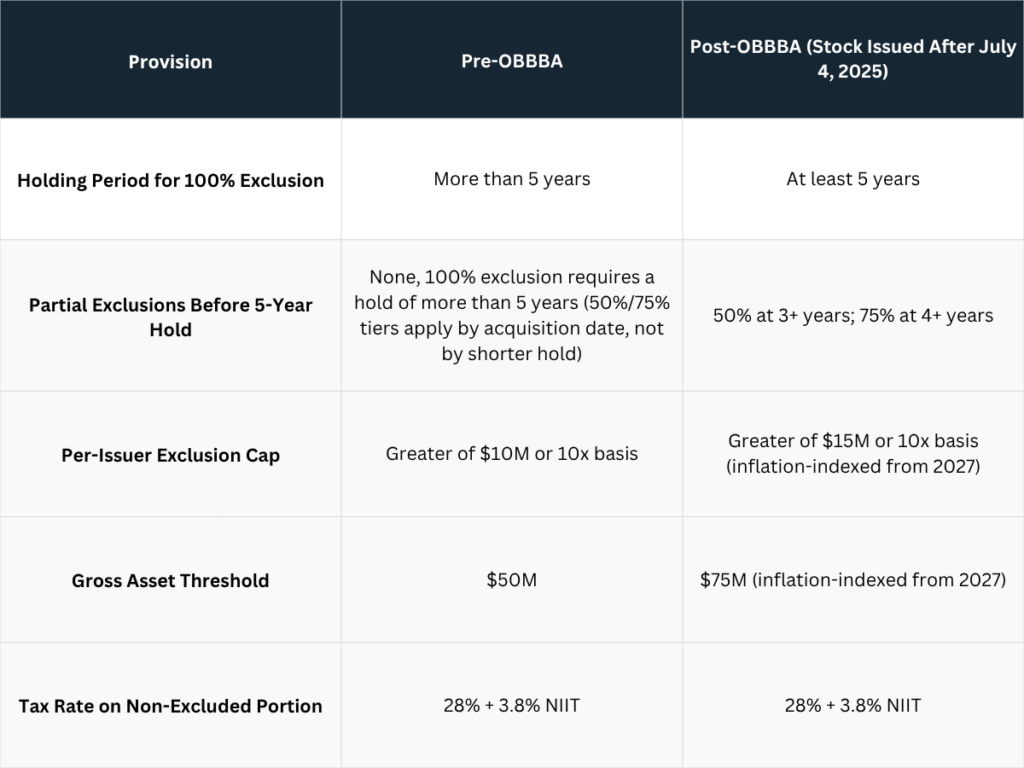The width and height of the screenshot is (1024, 768).
Task: Select the Holding Period for 100% Exclusion label
Action: tap(170, 180)
